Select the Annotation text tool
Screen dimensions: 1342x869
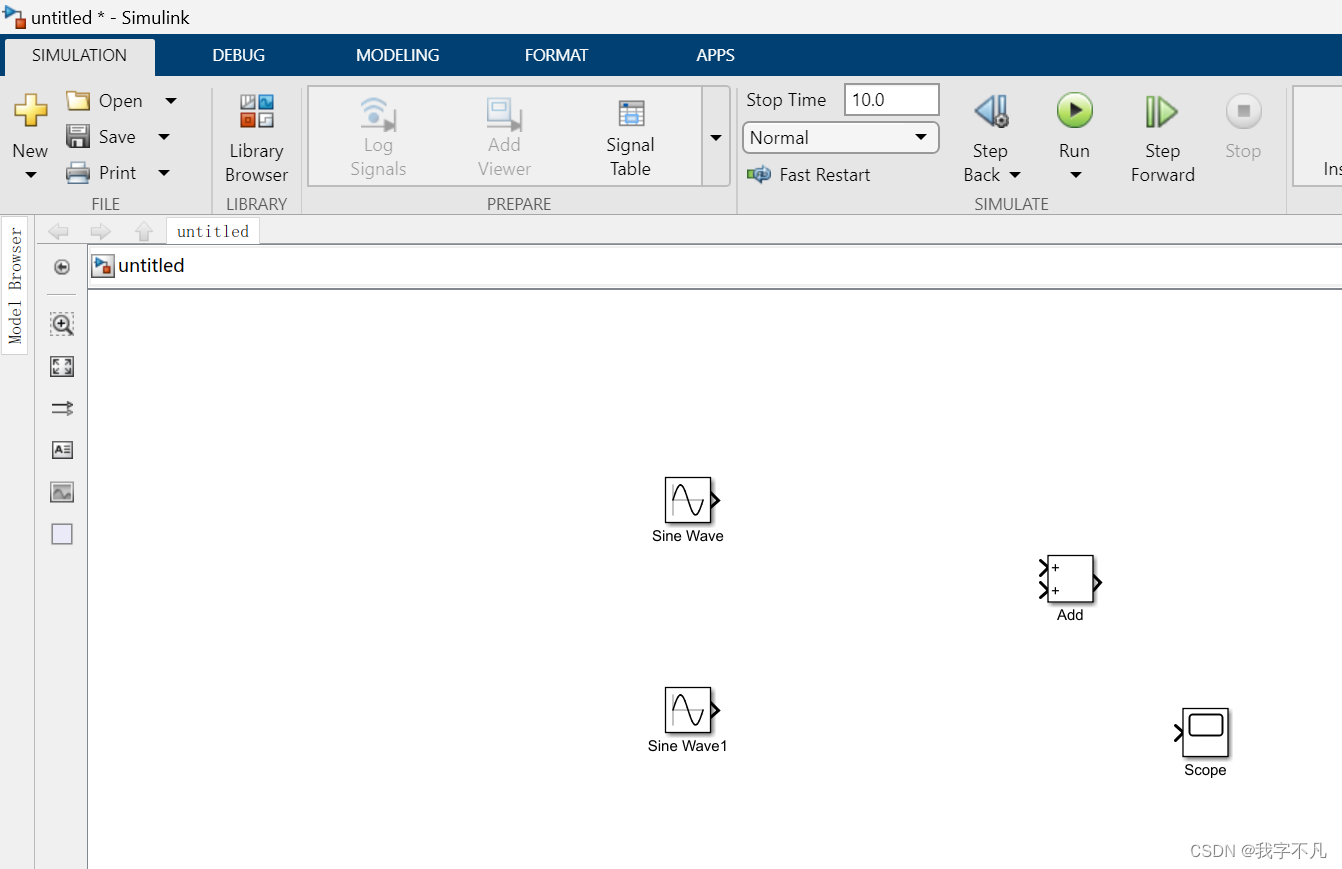pos(62,450)
